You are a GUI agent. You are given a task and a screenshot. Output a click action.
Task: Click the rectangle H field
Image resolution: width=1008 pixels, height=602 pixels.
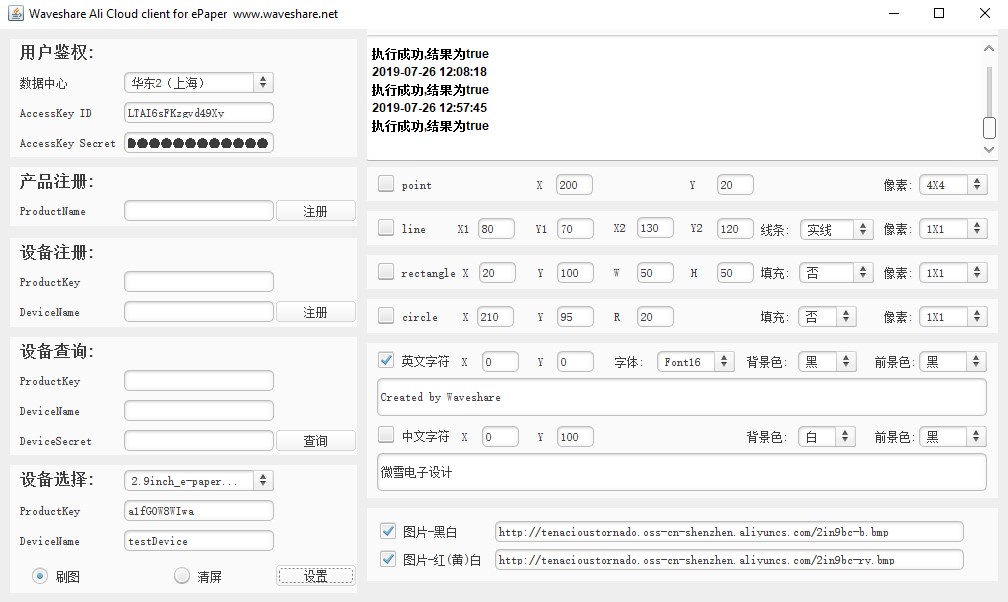pyautogui.click(x=735, y=273)
